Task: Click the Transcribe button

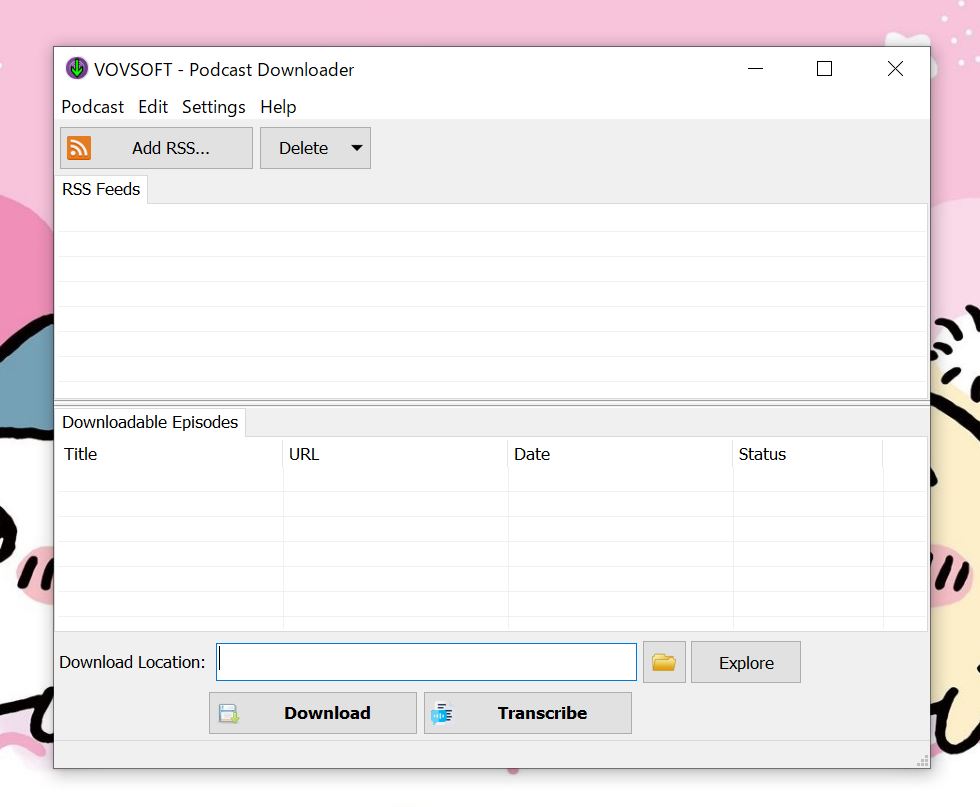Action: tap(528, 713)
